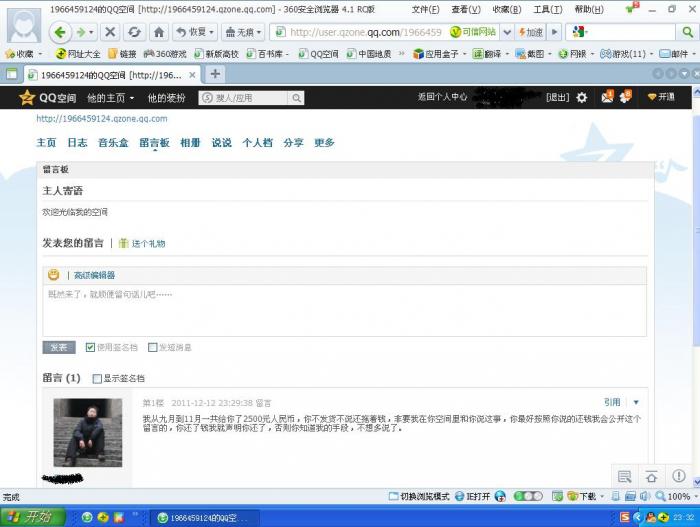Click the browser Back arrow button

click(60, 32)
